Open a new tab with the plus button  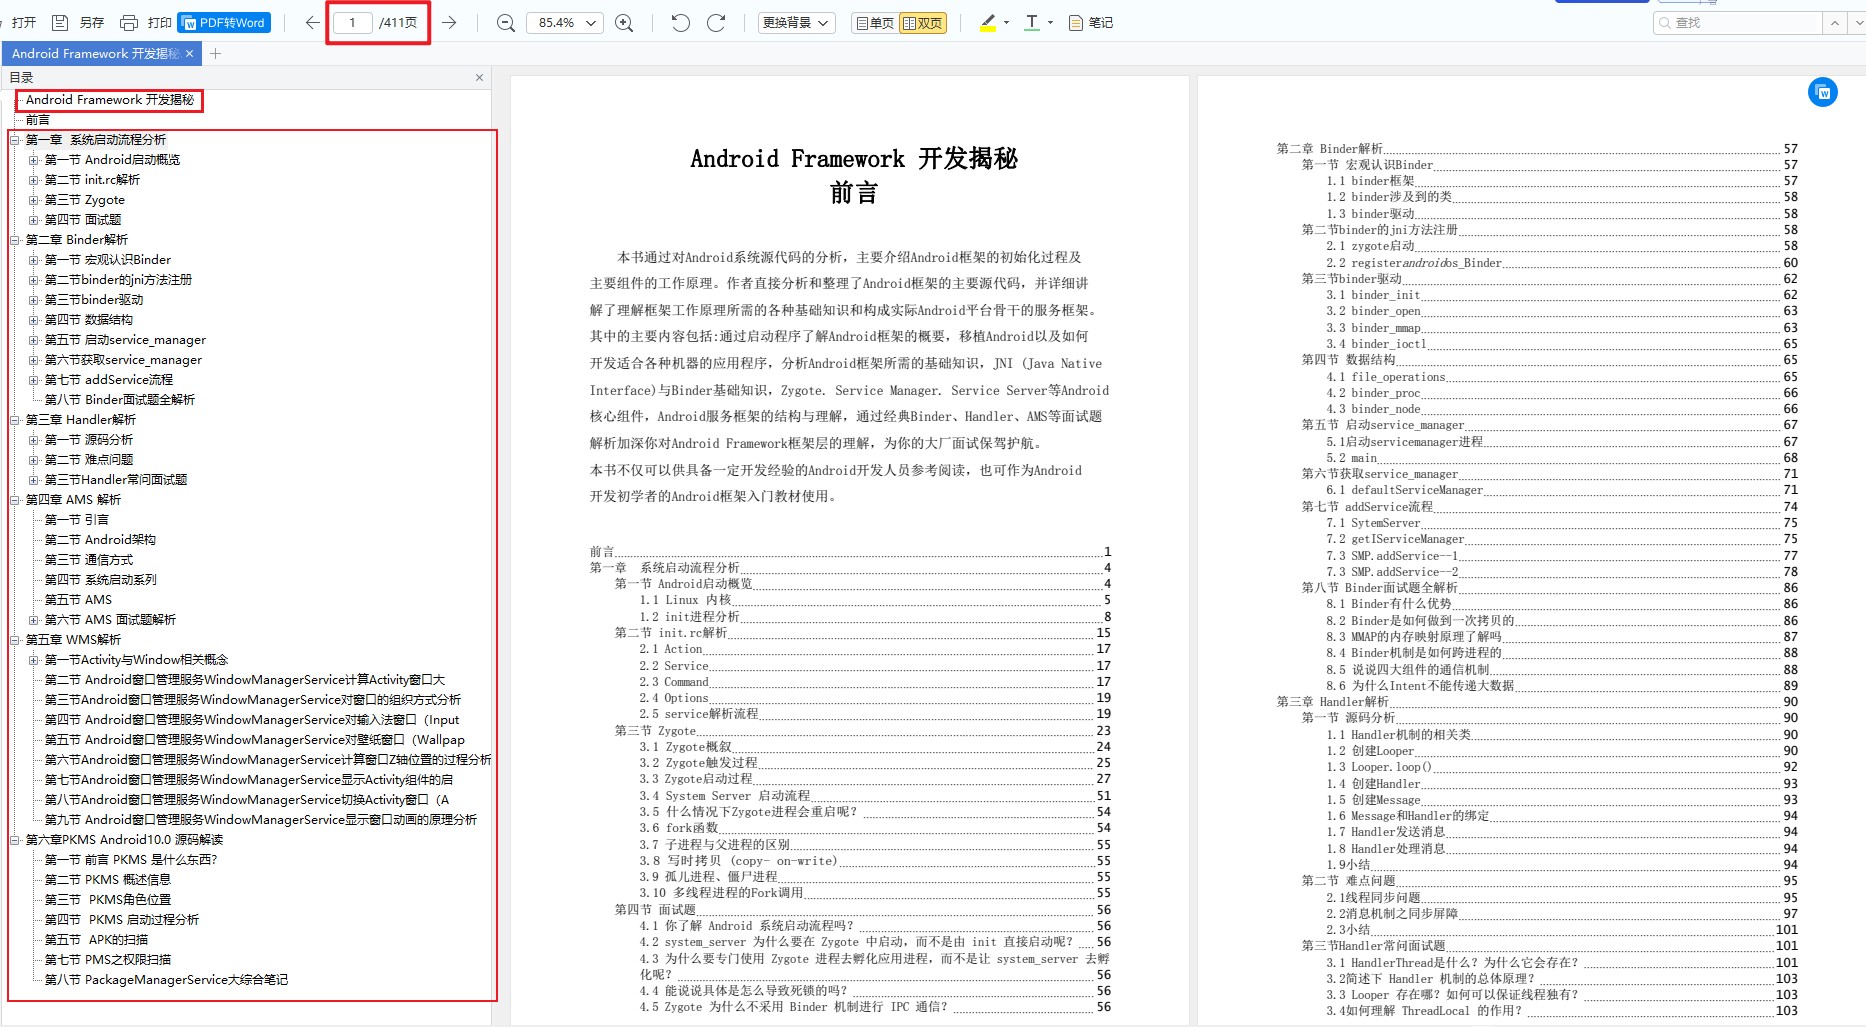pyautogui.click(x=214, y=54)
